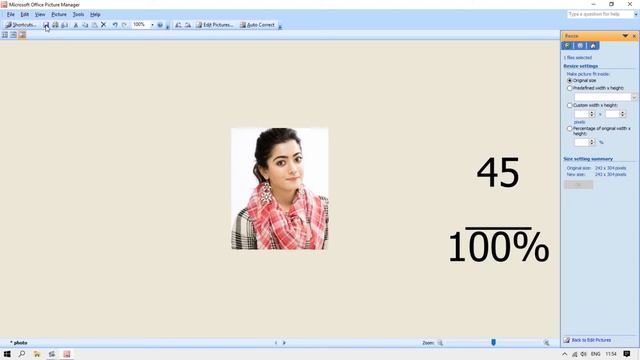The height and width of the screenshot is (360, 640).
Task: Click the Delete X icon in toolbar
Action: tap(103, 25)
